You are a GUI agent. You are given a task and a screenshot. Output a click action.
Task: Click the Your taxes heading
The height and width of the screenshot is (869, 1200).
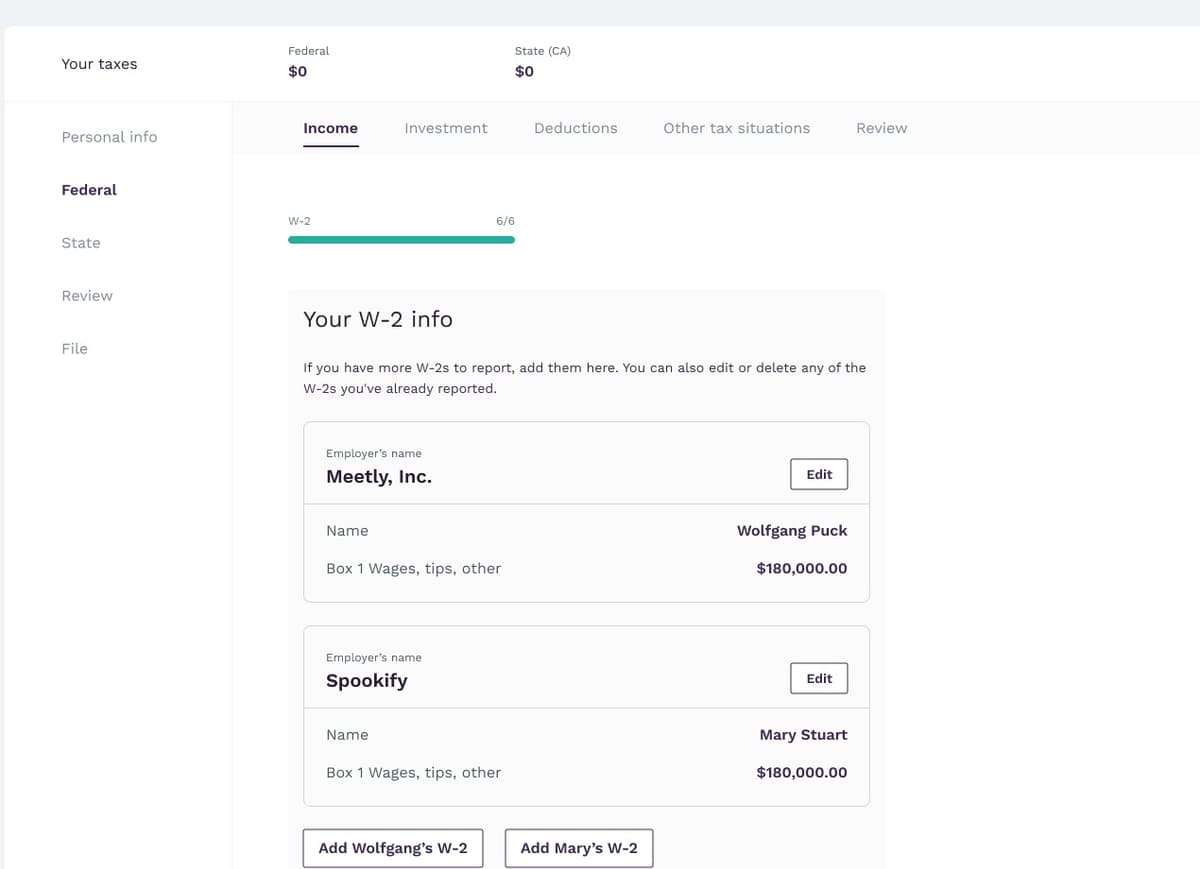[99, 63]
